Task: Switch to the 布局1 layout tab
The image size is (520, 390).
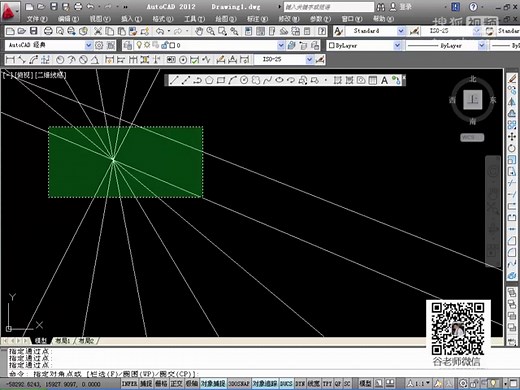Action: click(x=62, y=341)
